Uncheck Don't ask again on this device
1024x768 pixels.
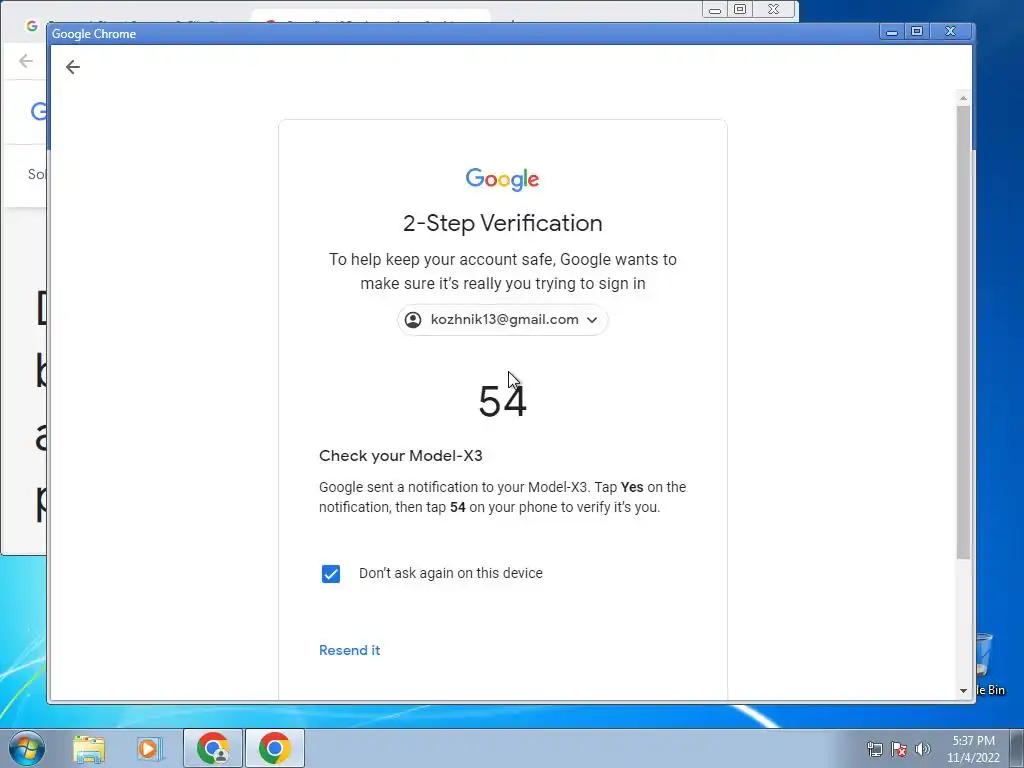[330, 573]
